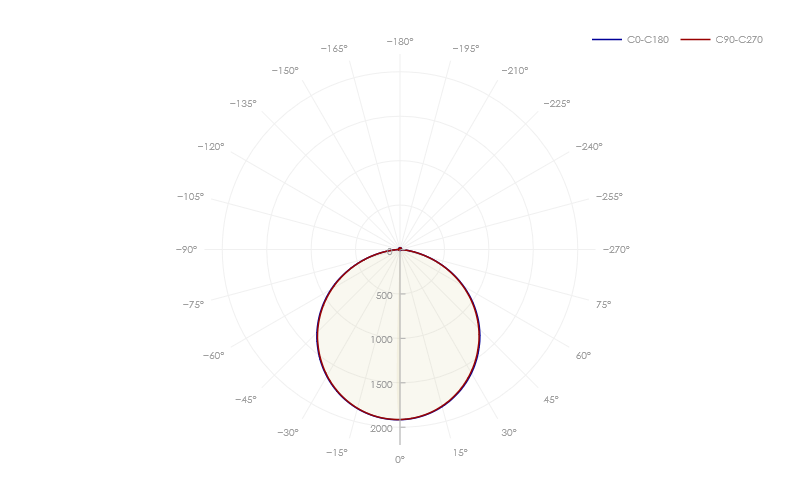Select the 75° angle label
Screen dimensions: 800x500
pos(603,304)
